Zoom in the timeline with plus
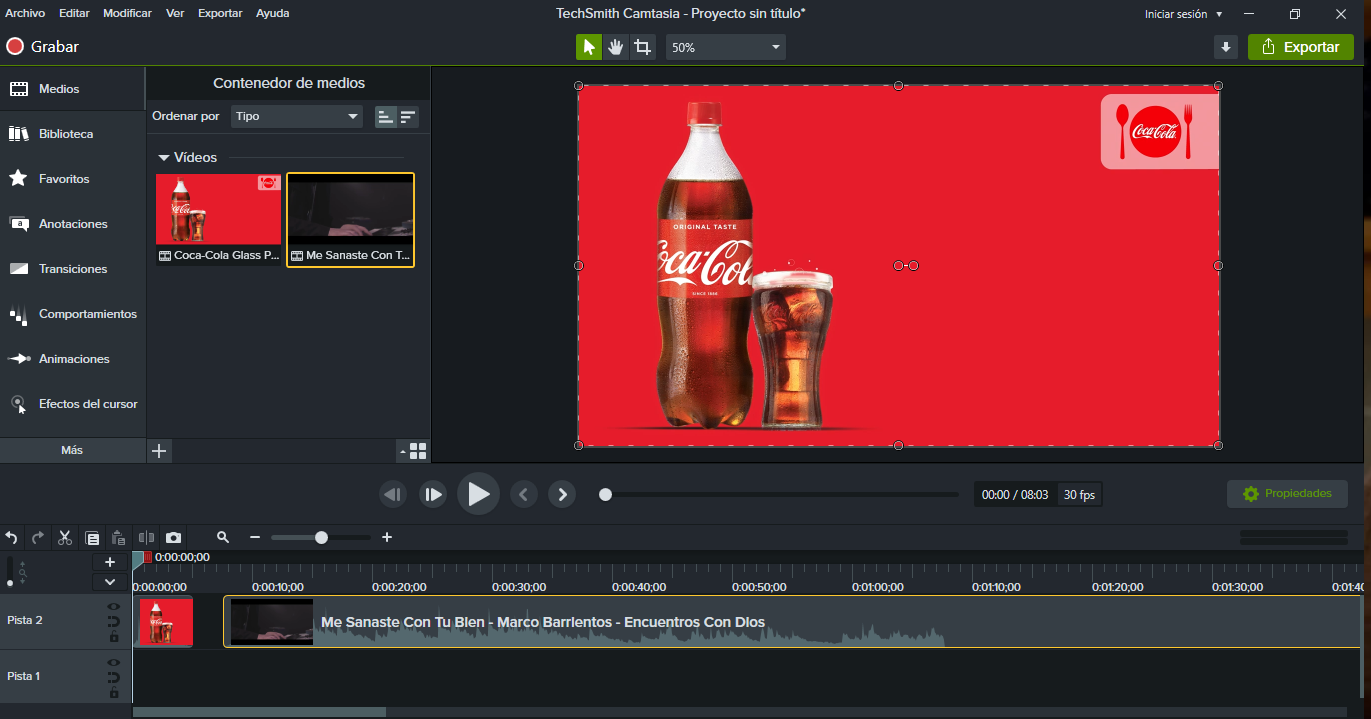The image size is (1371, 719). 387,538
